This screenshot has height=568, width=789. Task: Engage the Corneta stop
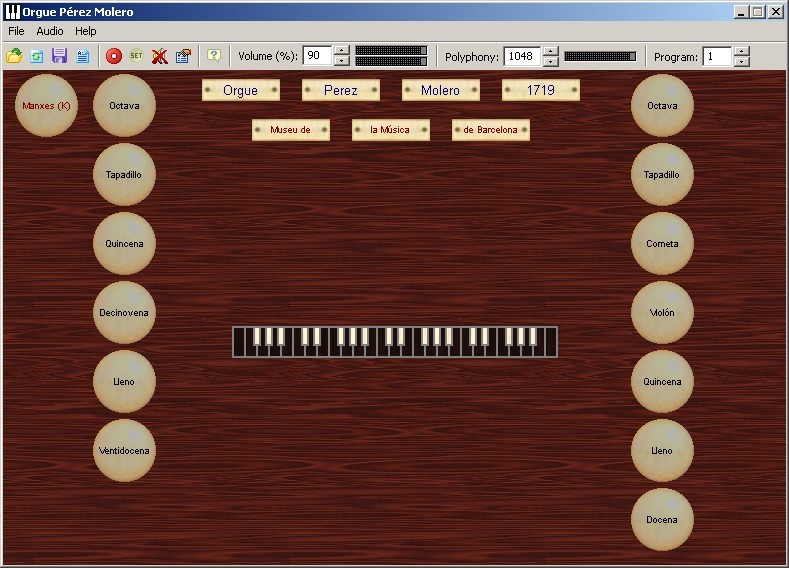pyautogui.click(x=662, y=244)
